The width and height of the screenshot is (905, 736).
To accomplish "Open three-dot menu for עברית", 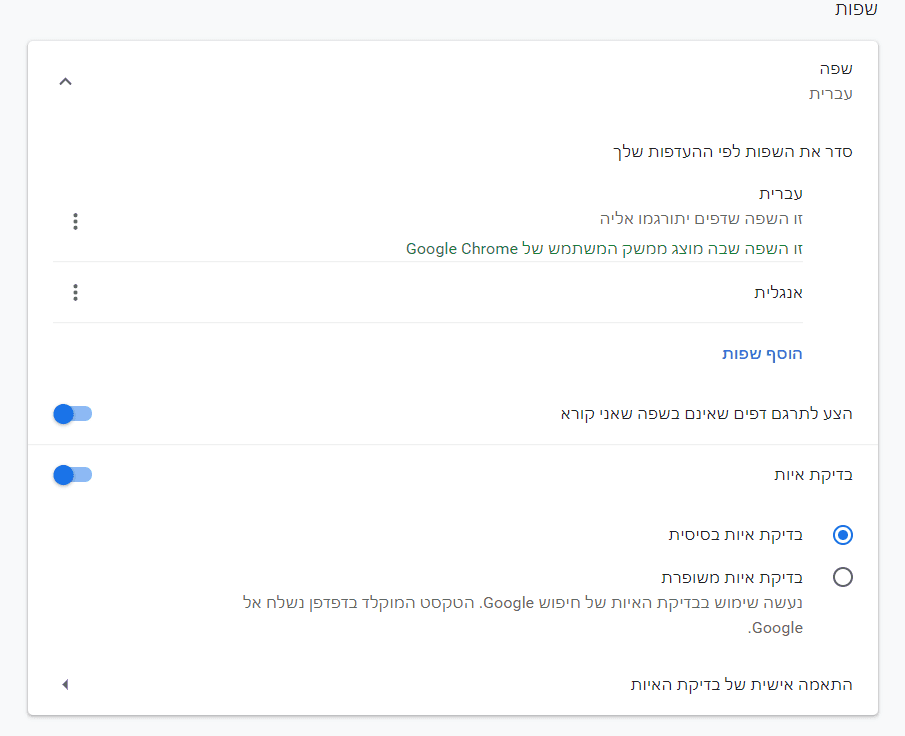I will pyautogui.click(x=75, y=221).
